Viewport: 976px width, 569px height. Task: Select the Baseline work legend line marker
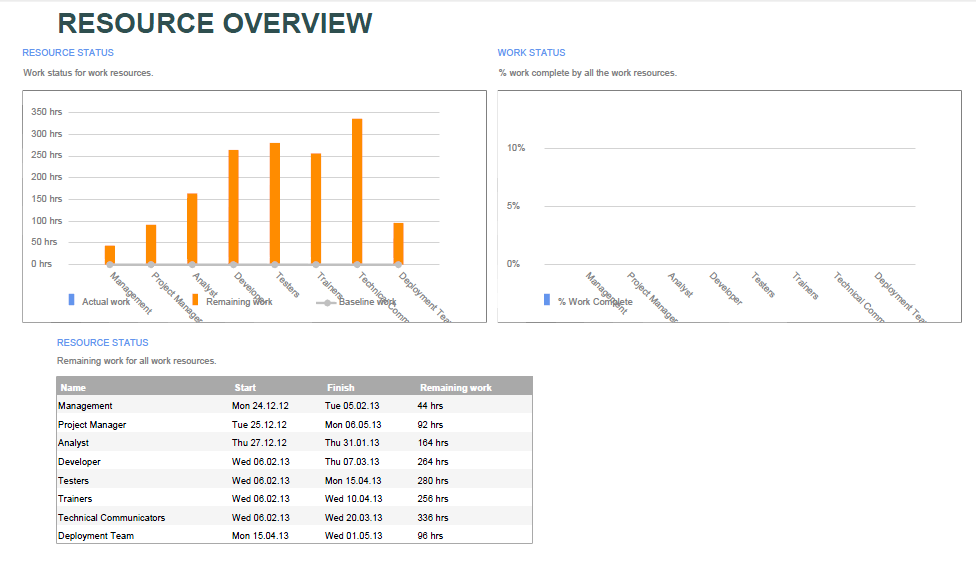pos(326,302)
